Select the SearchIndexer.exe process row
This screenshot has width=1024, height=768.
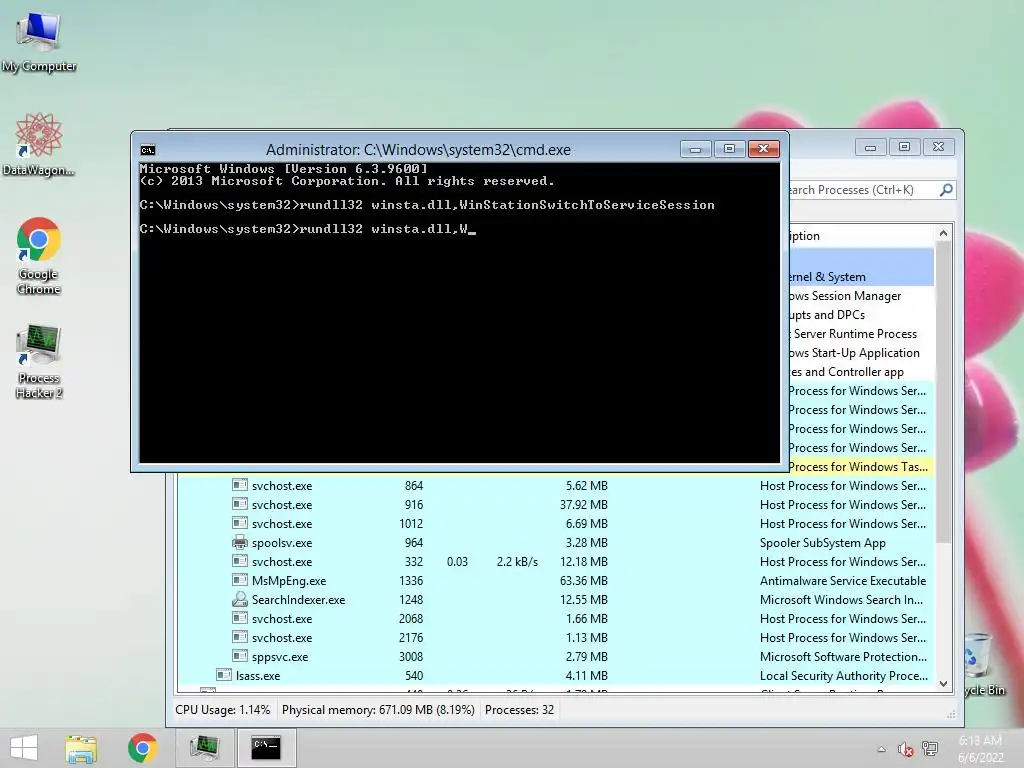(x=555, y=600)
